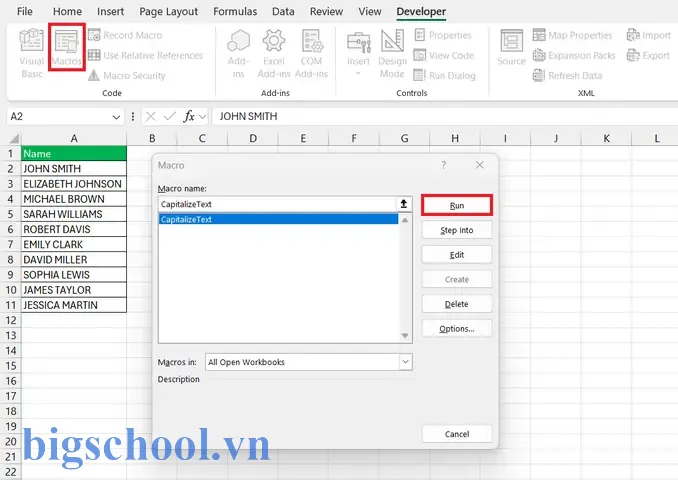Screen dimensions: 678x480
Task: Start Record Macro
Action: (125, 35)
